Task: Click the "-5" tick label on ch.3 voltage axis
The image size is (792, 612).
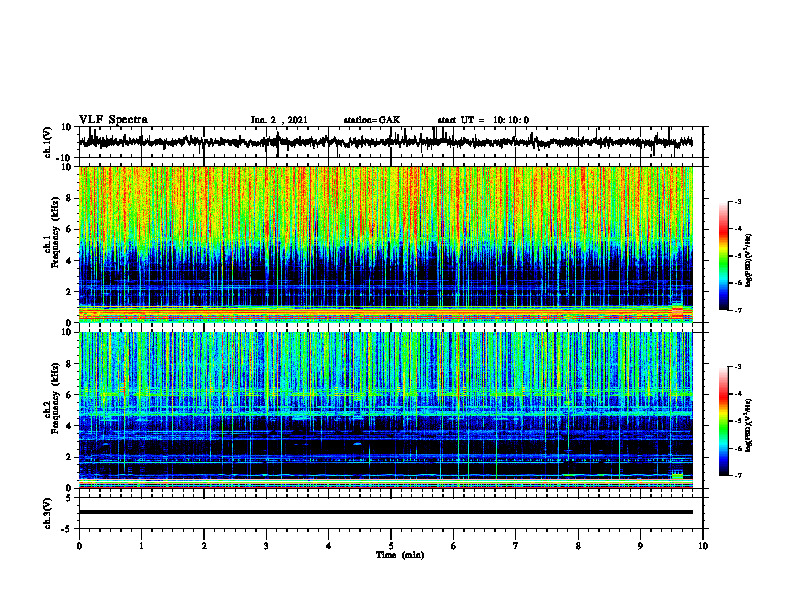Action: [x=68, y=529]
